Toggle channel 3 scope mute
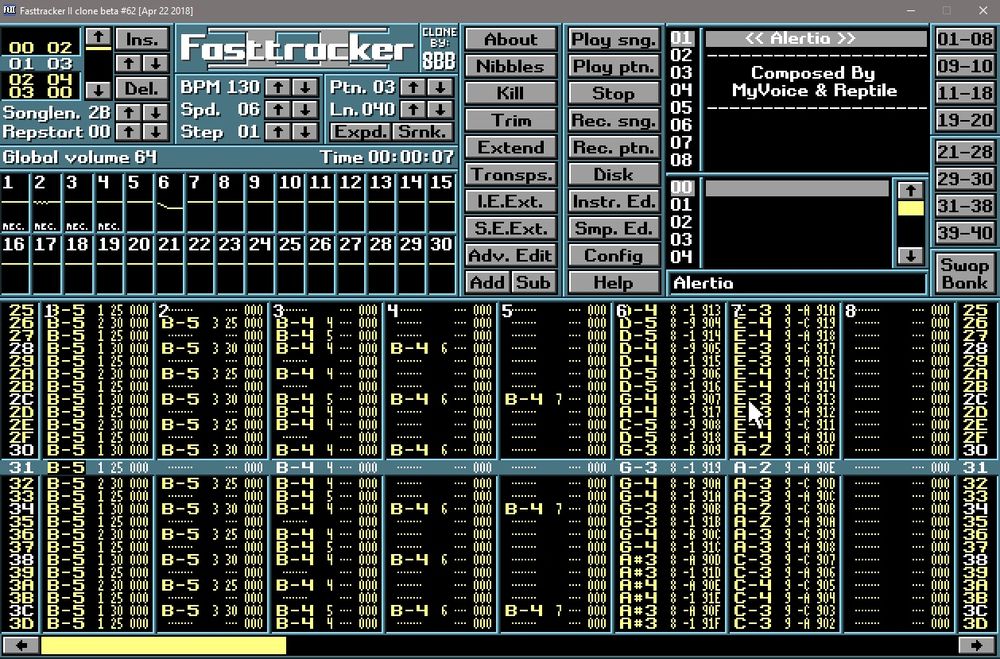The width and height of the screenshot is (1000, 659). (x=78, y=203)
